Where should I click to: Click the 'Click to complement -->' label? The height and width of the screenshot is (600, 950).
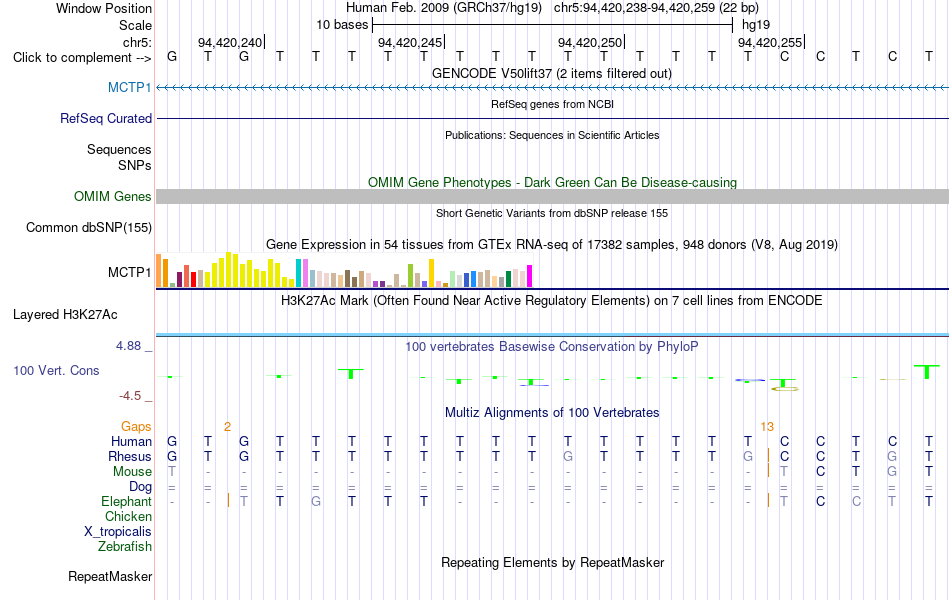click(82, 58)
